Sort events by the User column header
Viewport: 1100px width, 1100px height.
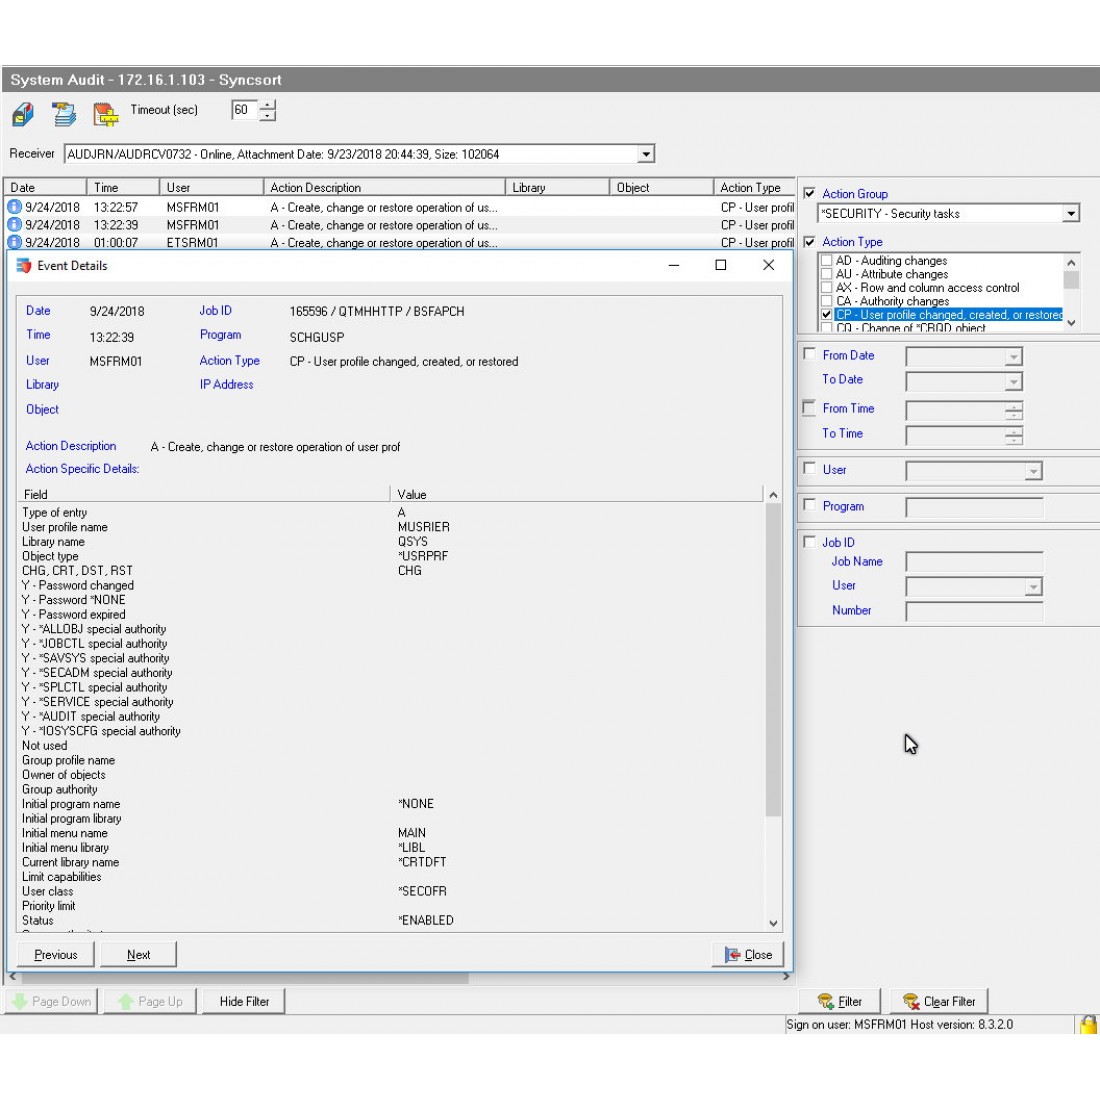coord(210,187)
